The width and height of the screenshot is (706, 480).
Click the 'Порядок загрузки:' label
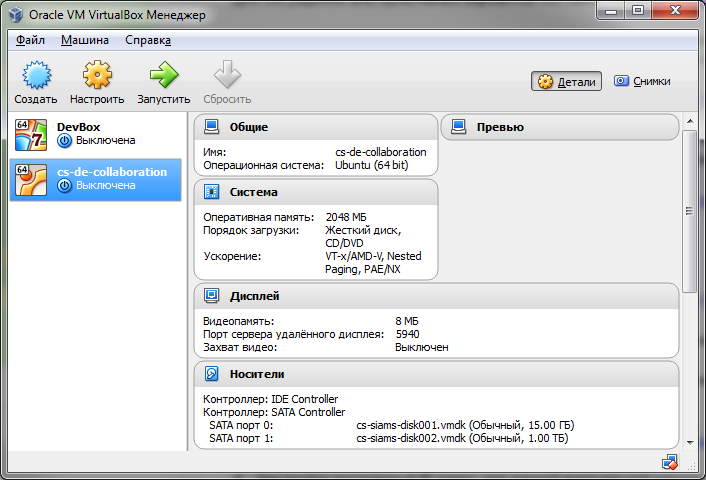pyautogui.click(x=251, y=230)
